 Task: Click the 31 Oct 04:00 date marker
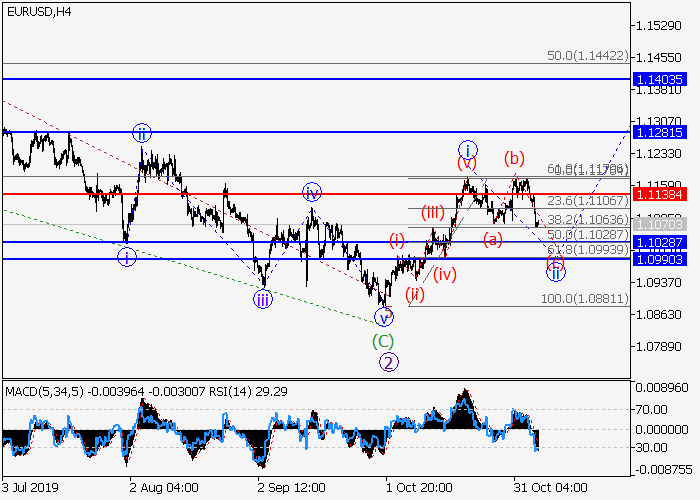(x=543, y=487)
